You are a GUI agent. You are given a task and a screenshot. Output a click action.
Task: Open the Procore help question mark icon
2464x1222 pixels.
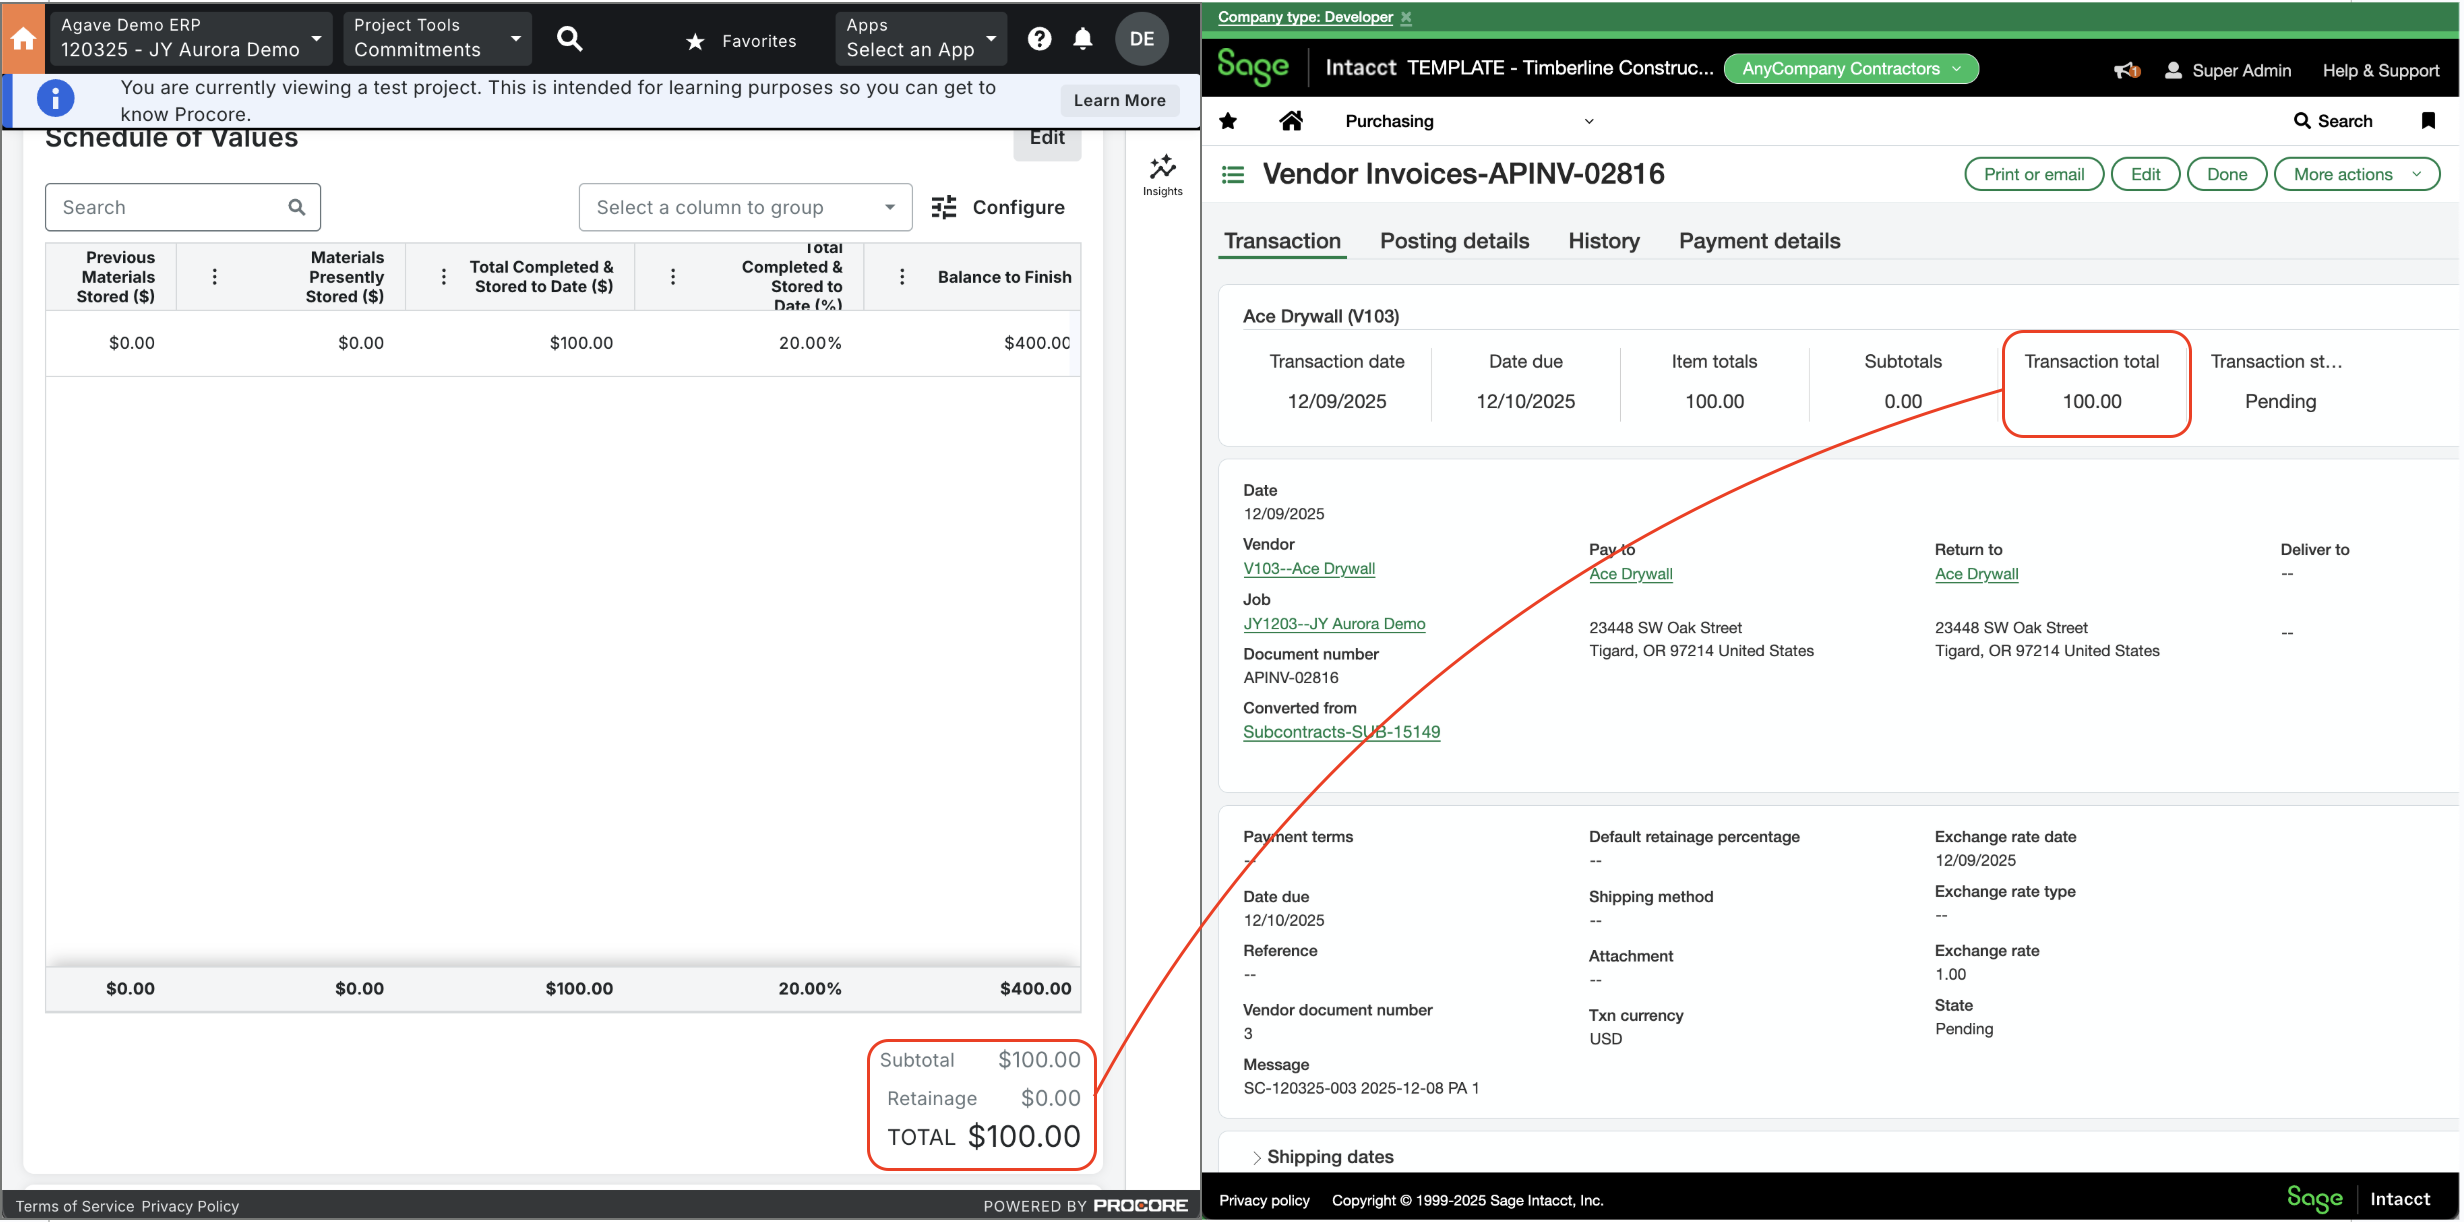[1039, 38]
